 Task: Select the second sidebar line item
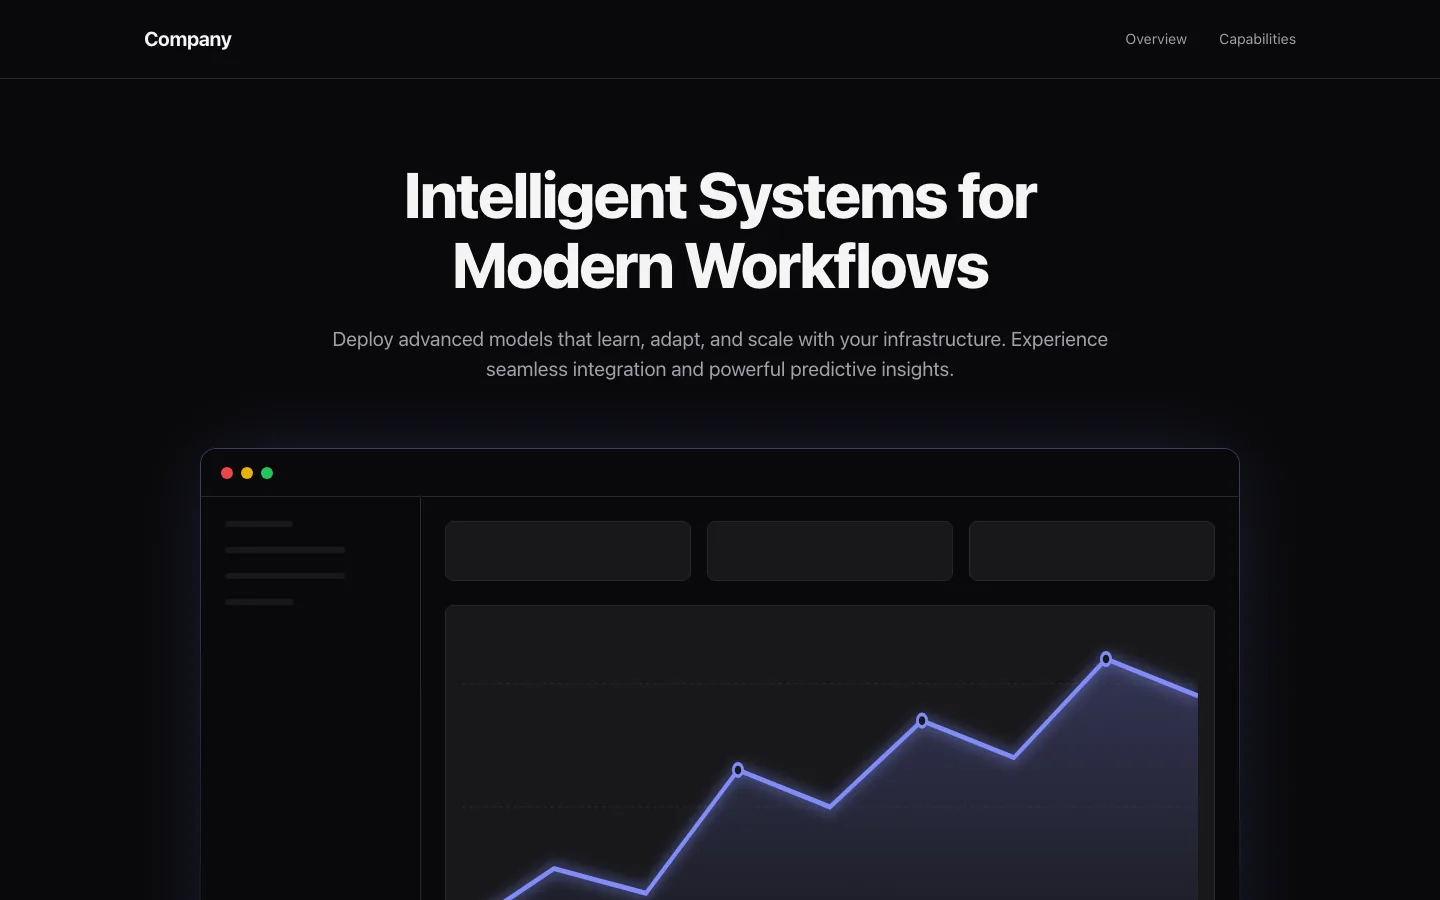[x=285, y=550]
